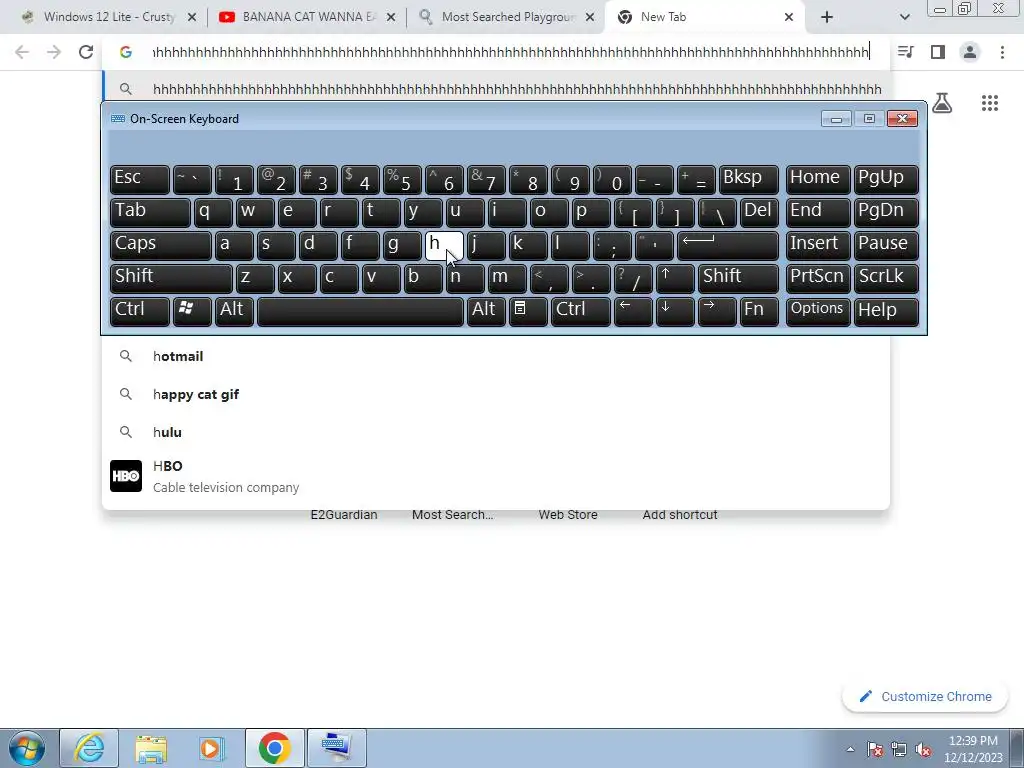Switch to Most Searched Playground tab
This screenshot has width=1024, height=768.
click(x=506, y=17)
